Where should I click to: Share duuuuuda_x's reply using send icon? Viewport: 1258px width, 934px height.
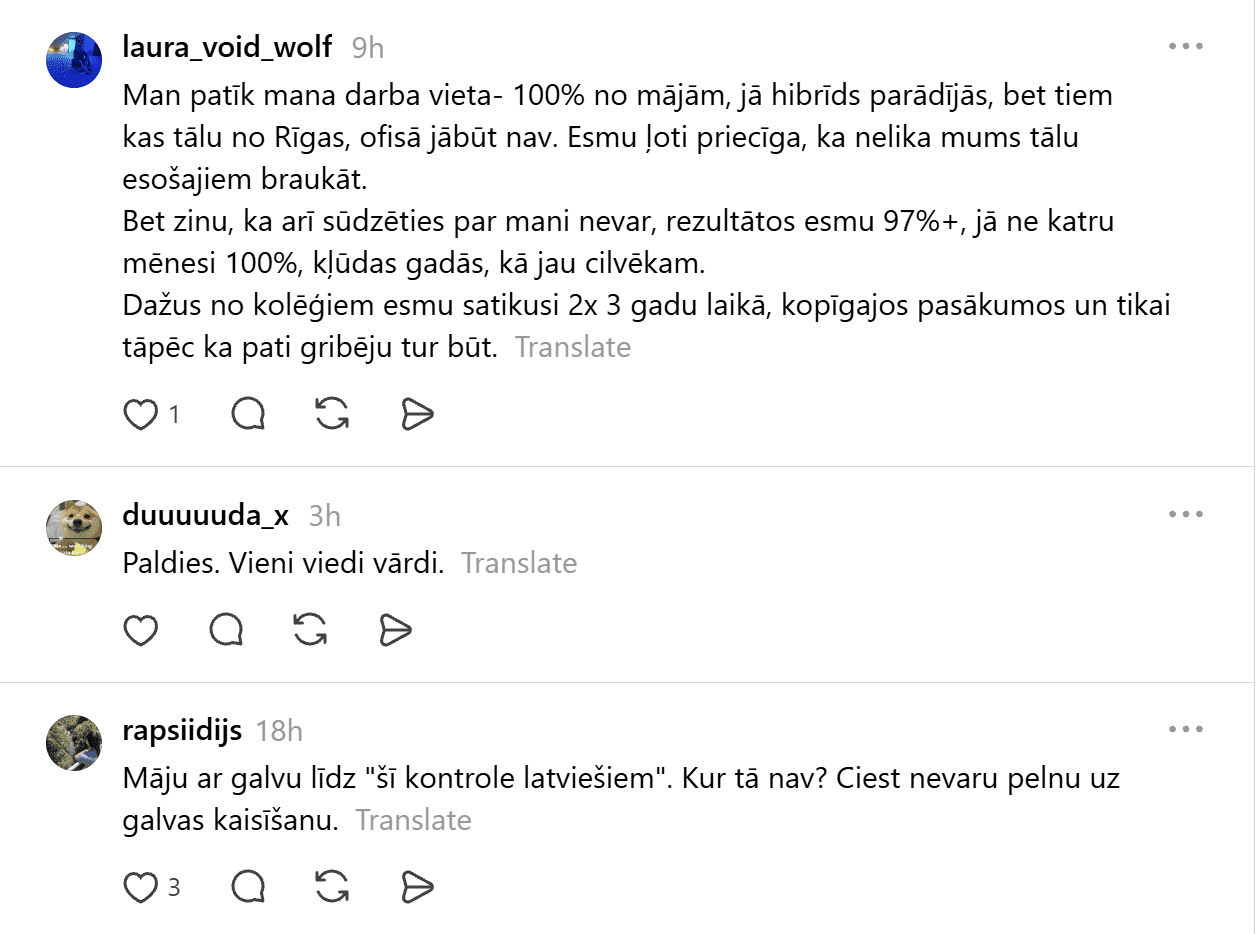[396, 630]
